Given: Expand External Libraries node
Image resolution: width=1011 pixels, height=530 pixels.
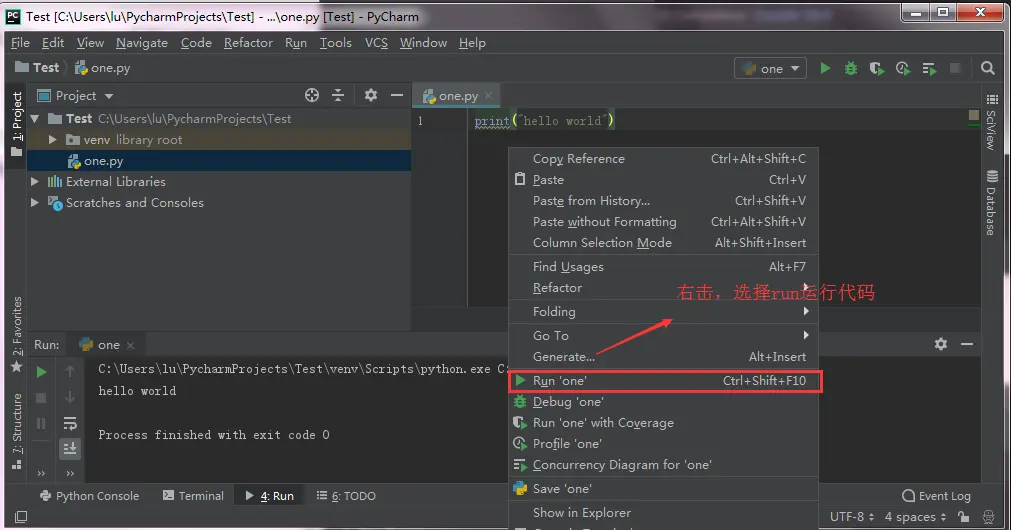Looking at the screenshot, I should click(x=35, y=182).
